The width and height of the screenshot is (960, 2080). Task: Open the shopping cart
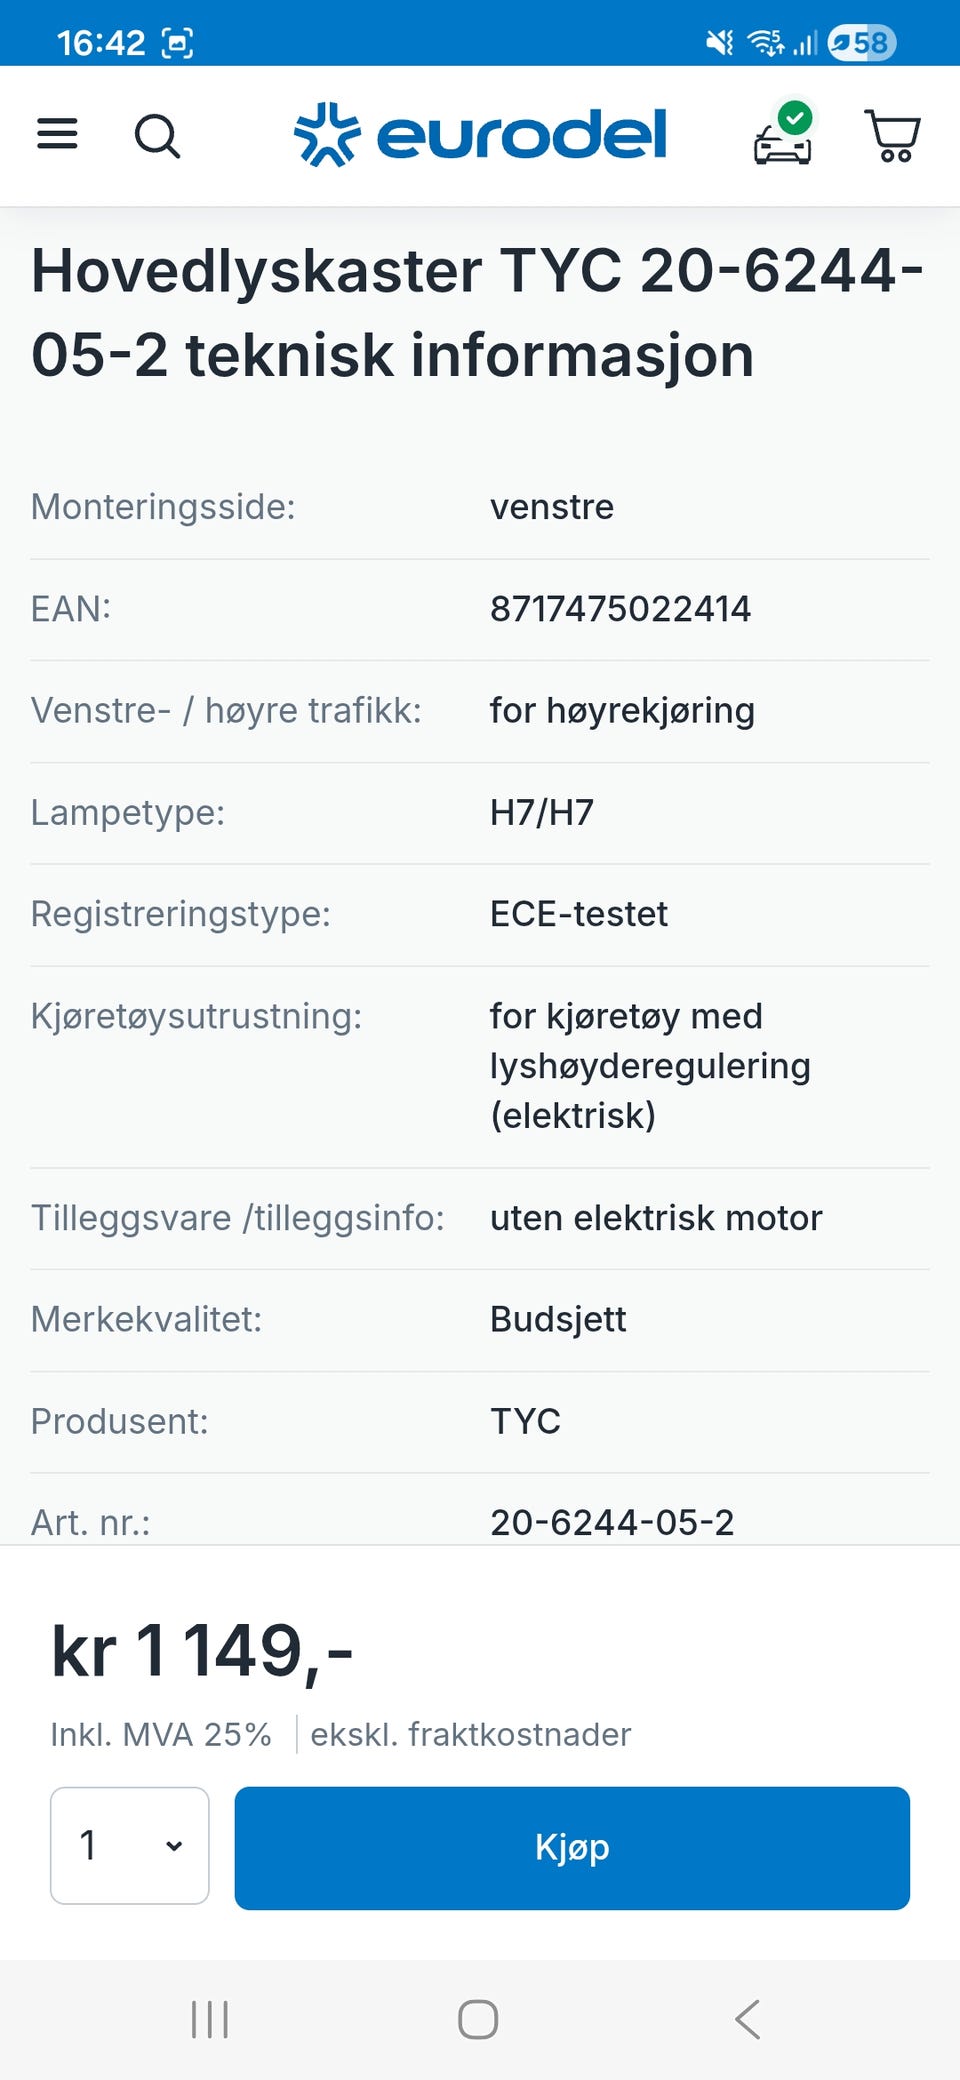click(x=892, y=136)
